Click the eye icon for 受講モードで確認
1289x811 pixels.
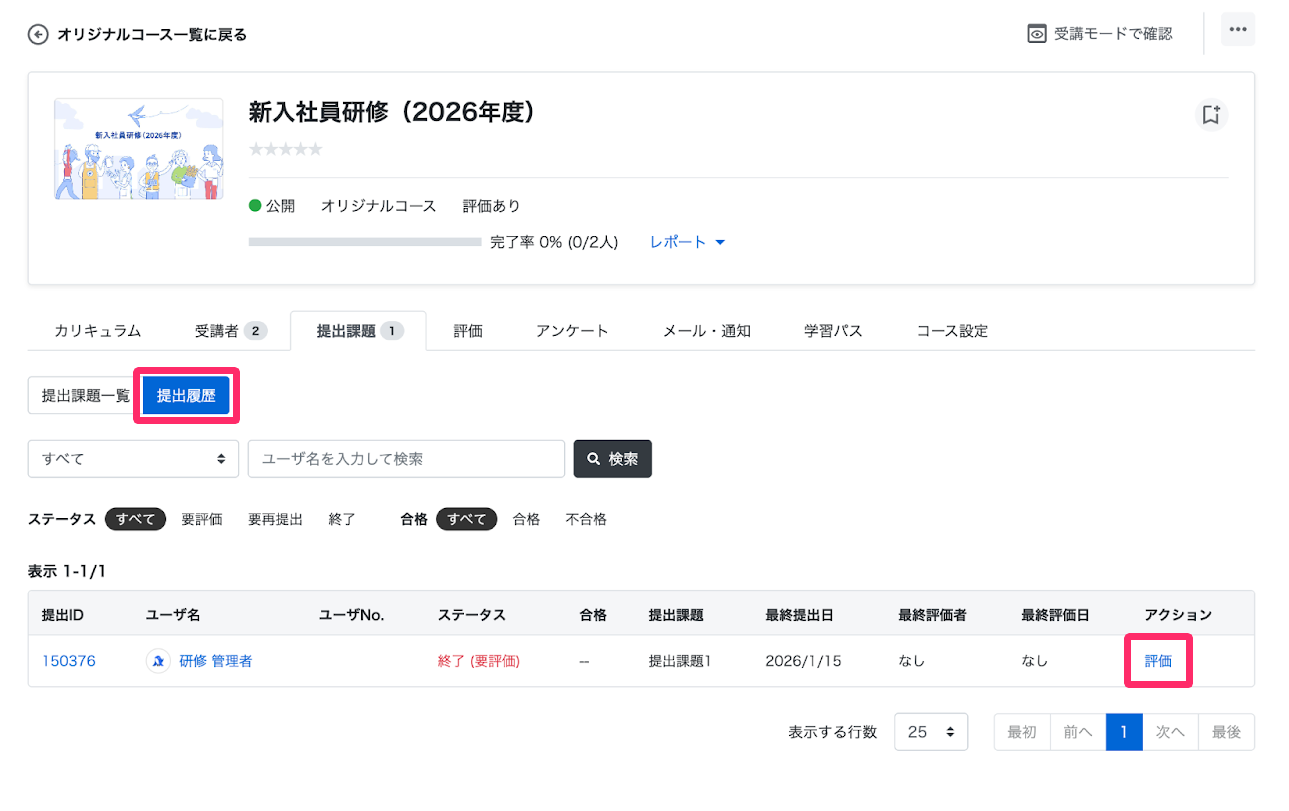pyautogui.click(x=1037, y=34)
